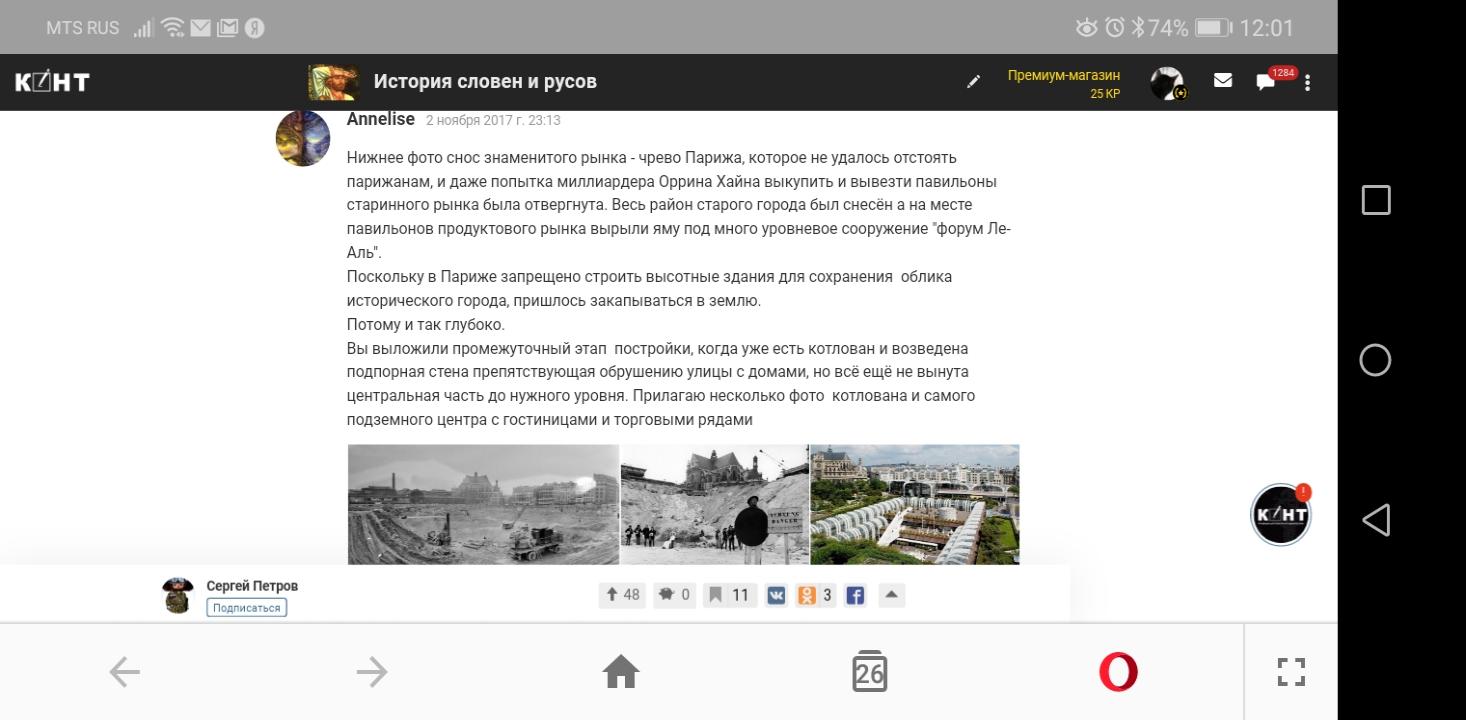Screen dimensions: 1466x720
Task: Go forward with the browser forward arrow
Action: point(372,672)
